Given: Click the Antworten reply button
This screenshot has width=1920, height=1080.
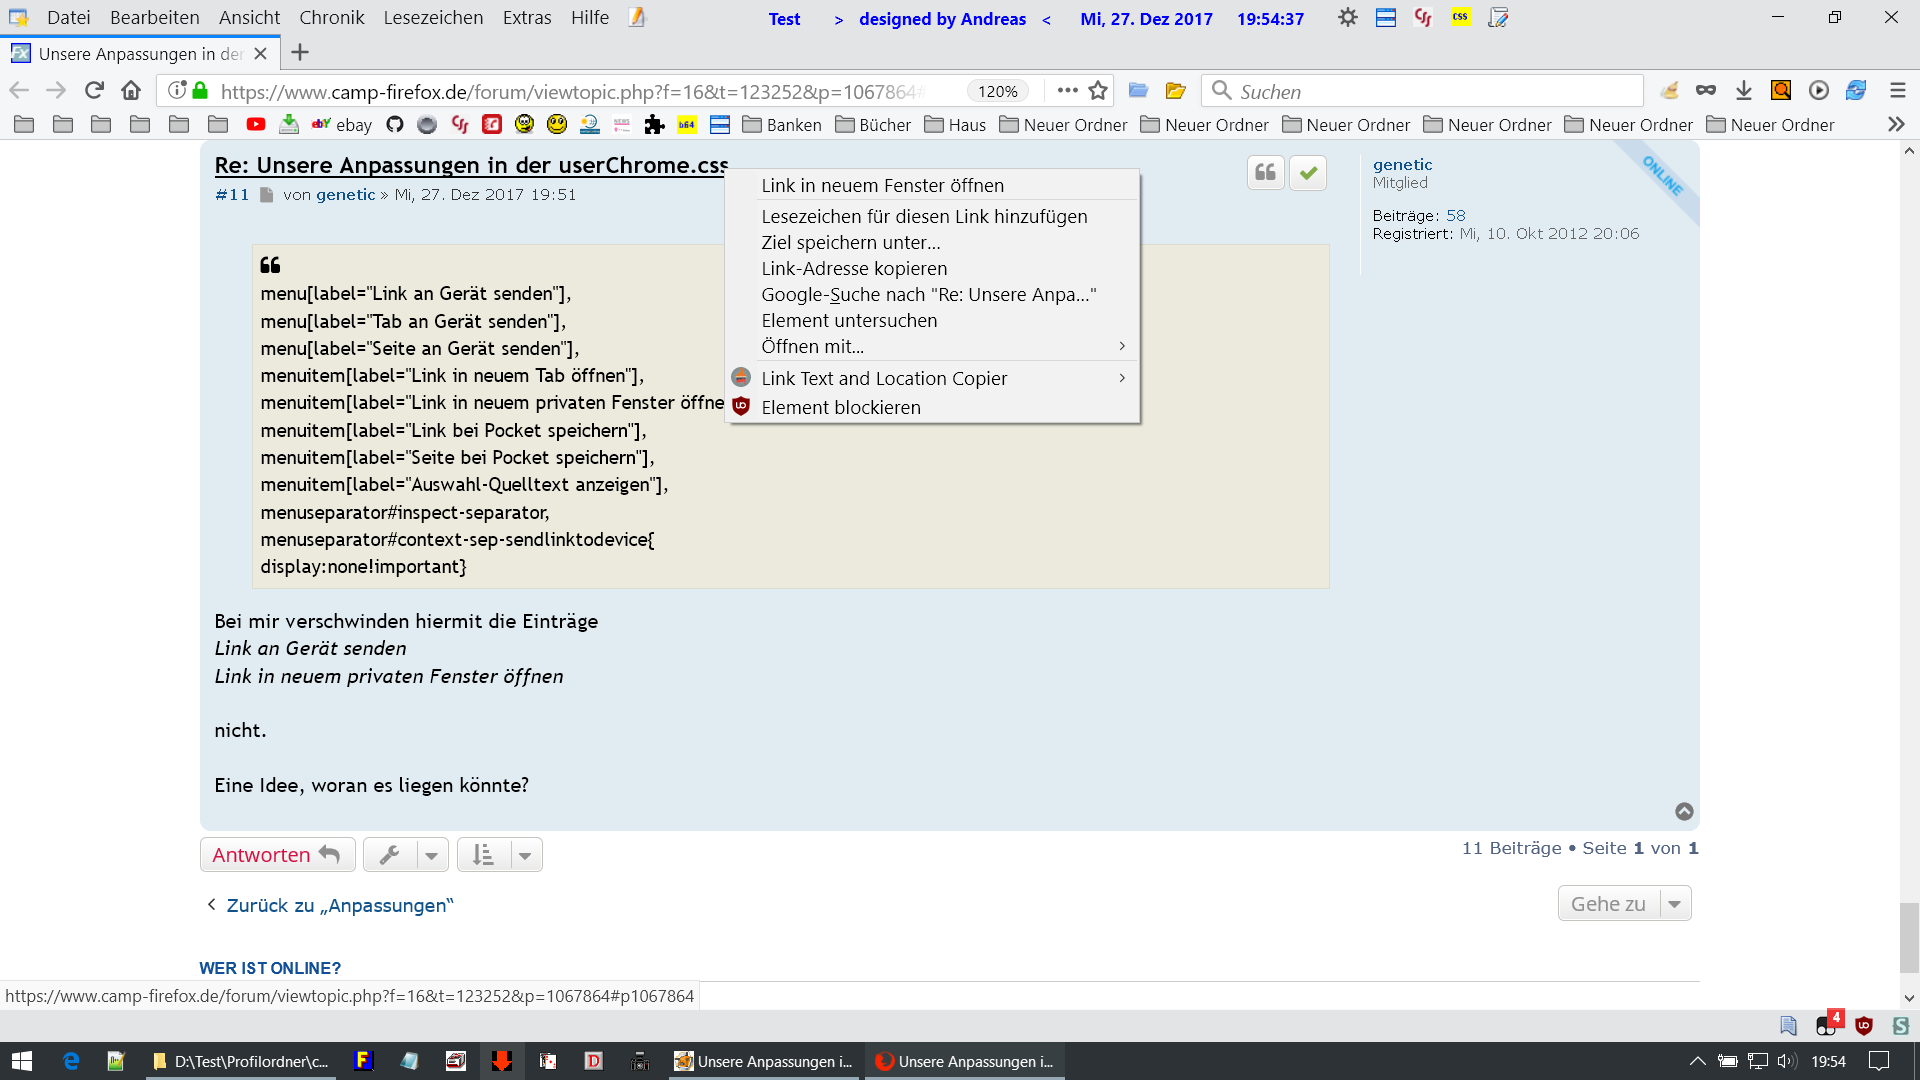Looking at the screenshot, I should (x=277, y=855).
